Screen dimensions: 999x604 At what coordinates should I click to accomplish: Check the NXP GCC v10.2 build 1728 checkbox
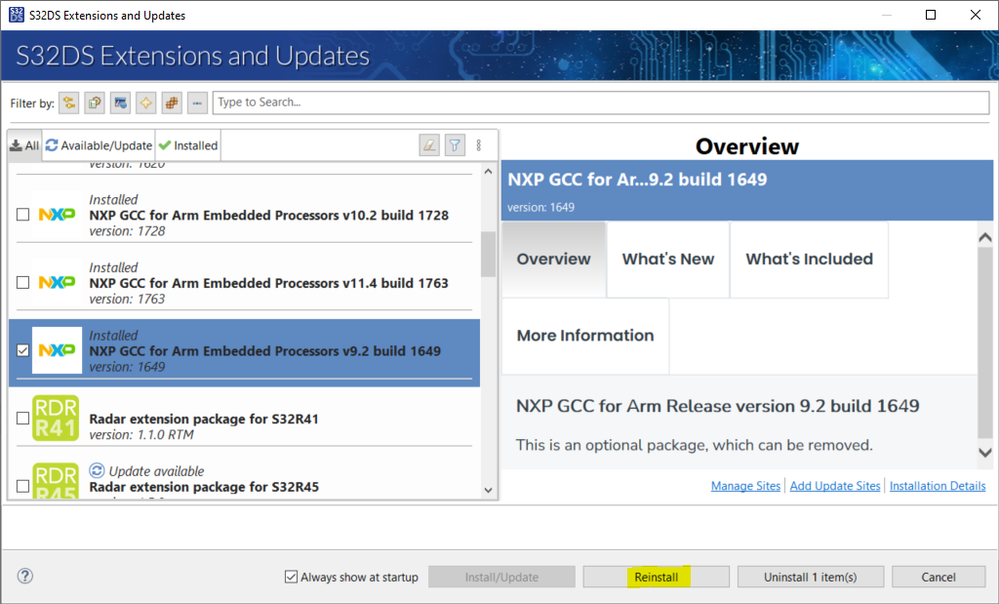tap(23, 215)
